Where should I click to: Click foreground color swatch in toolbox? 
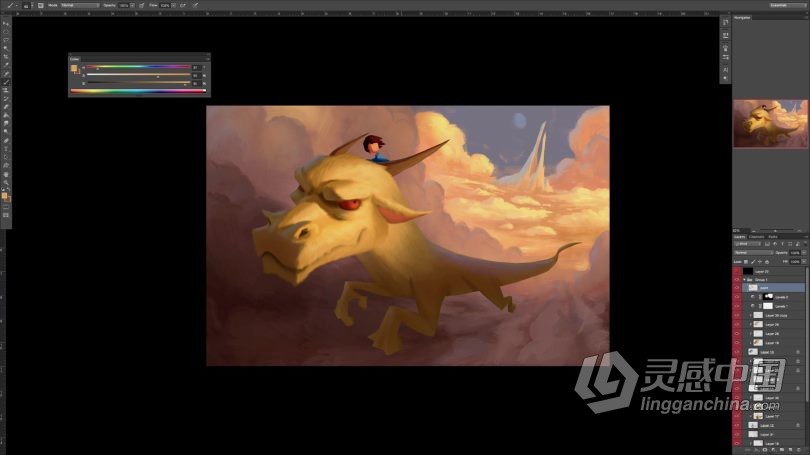pos(4,196)
